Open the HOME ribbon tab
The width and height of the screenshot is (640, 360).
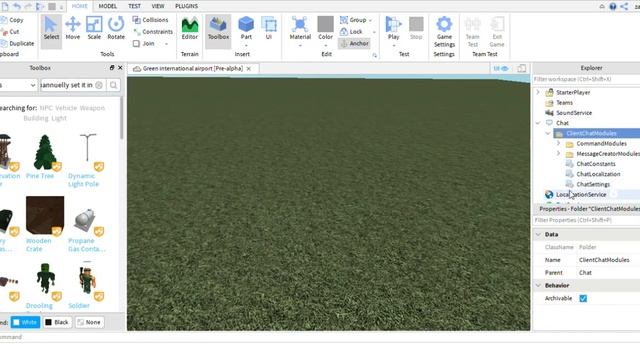[80, 6]
